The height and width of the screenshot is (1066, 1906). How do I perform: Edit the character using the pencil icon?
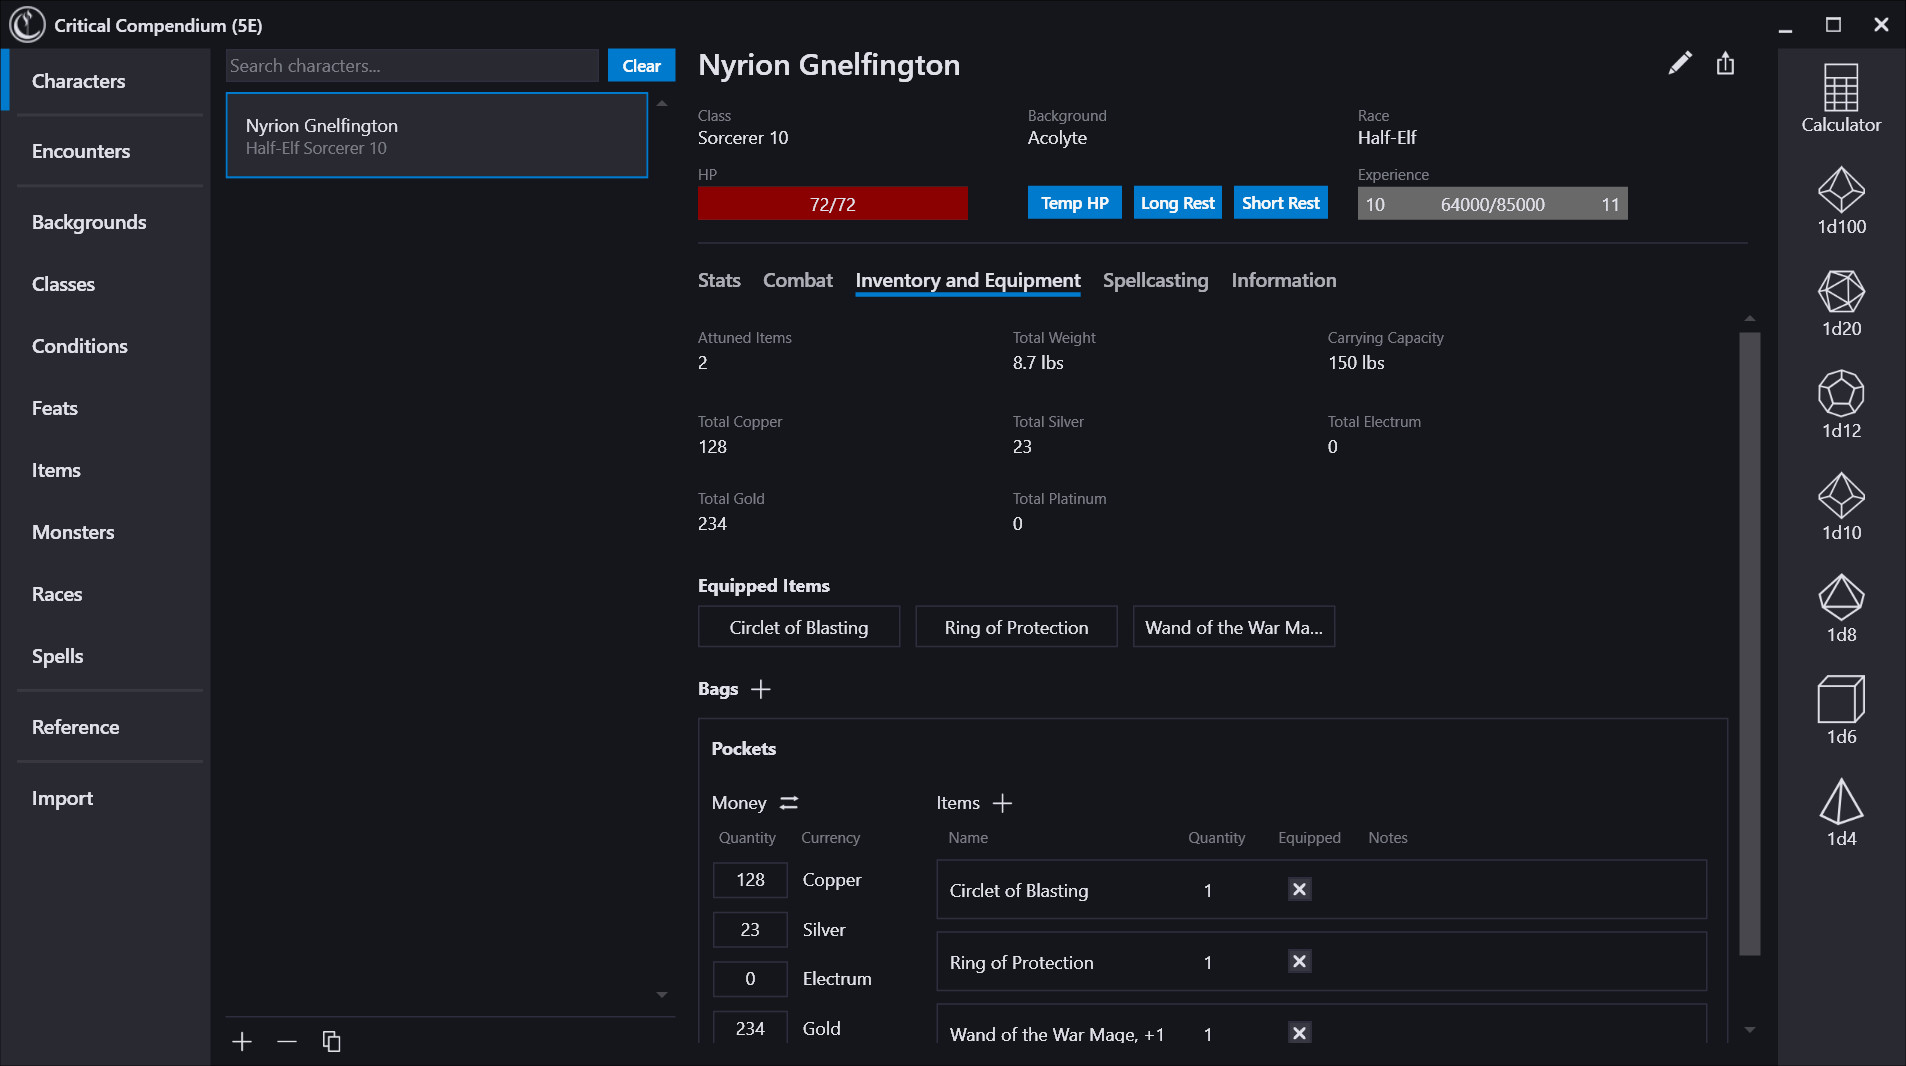1680,62
